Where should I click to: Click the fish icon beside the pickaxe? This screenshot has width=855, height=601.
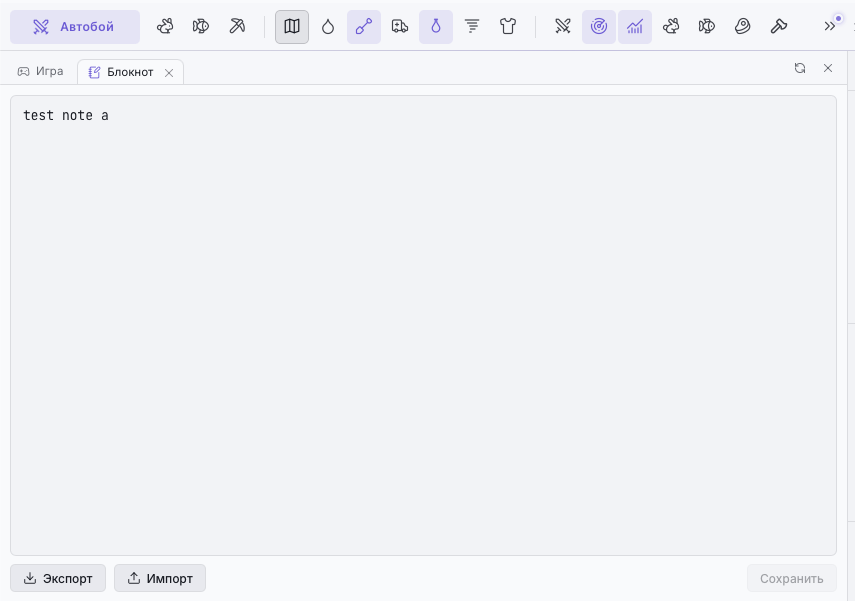[201, 26]
